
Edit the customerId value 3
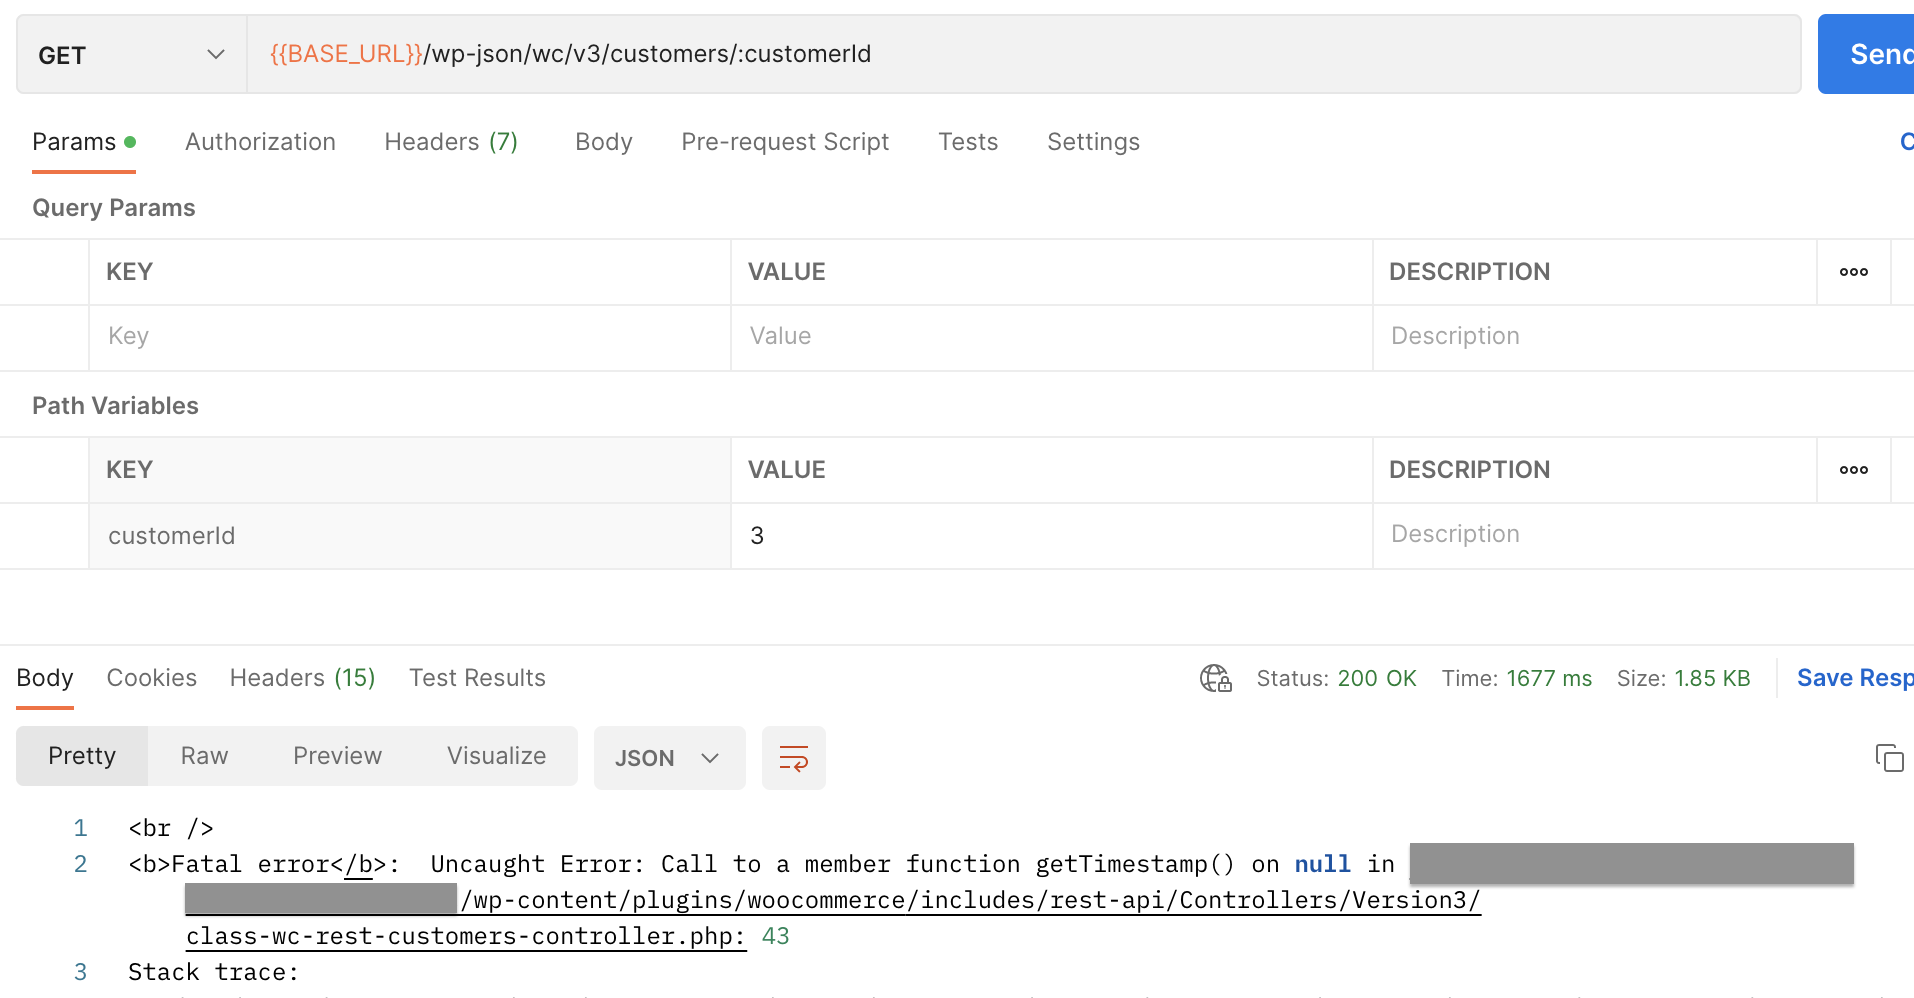(1052, 536)
